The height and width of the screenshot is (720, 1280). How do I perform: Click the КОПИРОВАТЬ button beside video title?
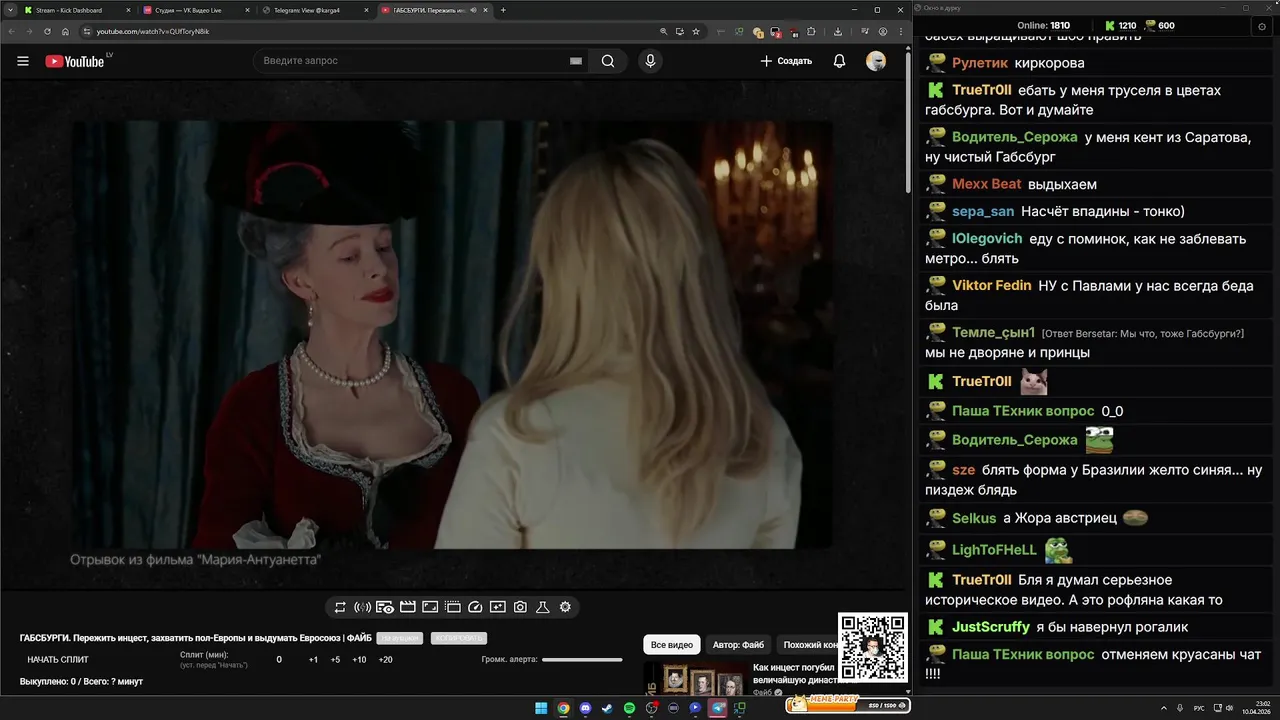pyautogui.click(x=459, y=638)
